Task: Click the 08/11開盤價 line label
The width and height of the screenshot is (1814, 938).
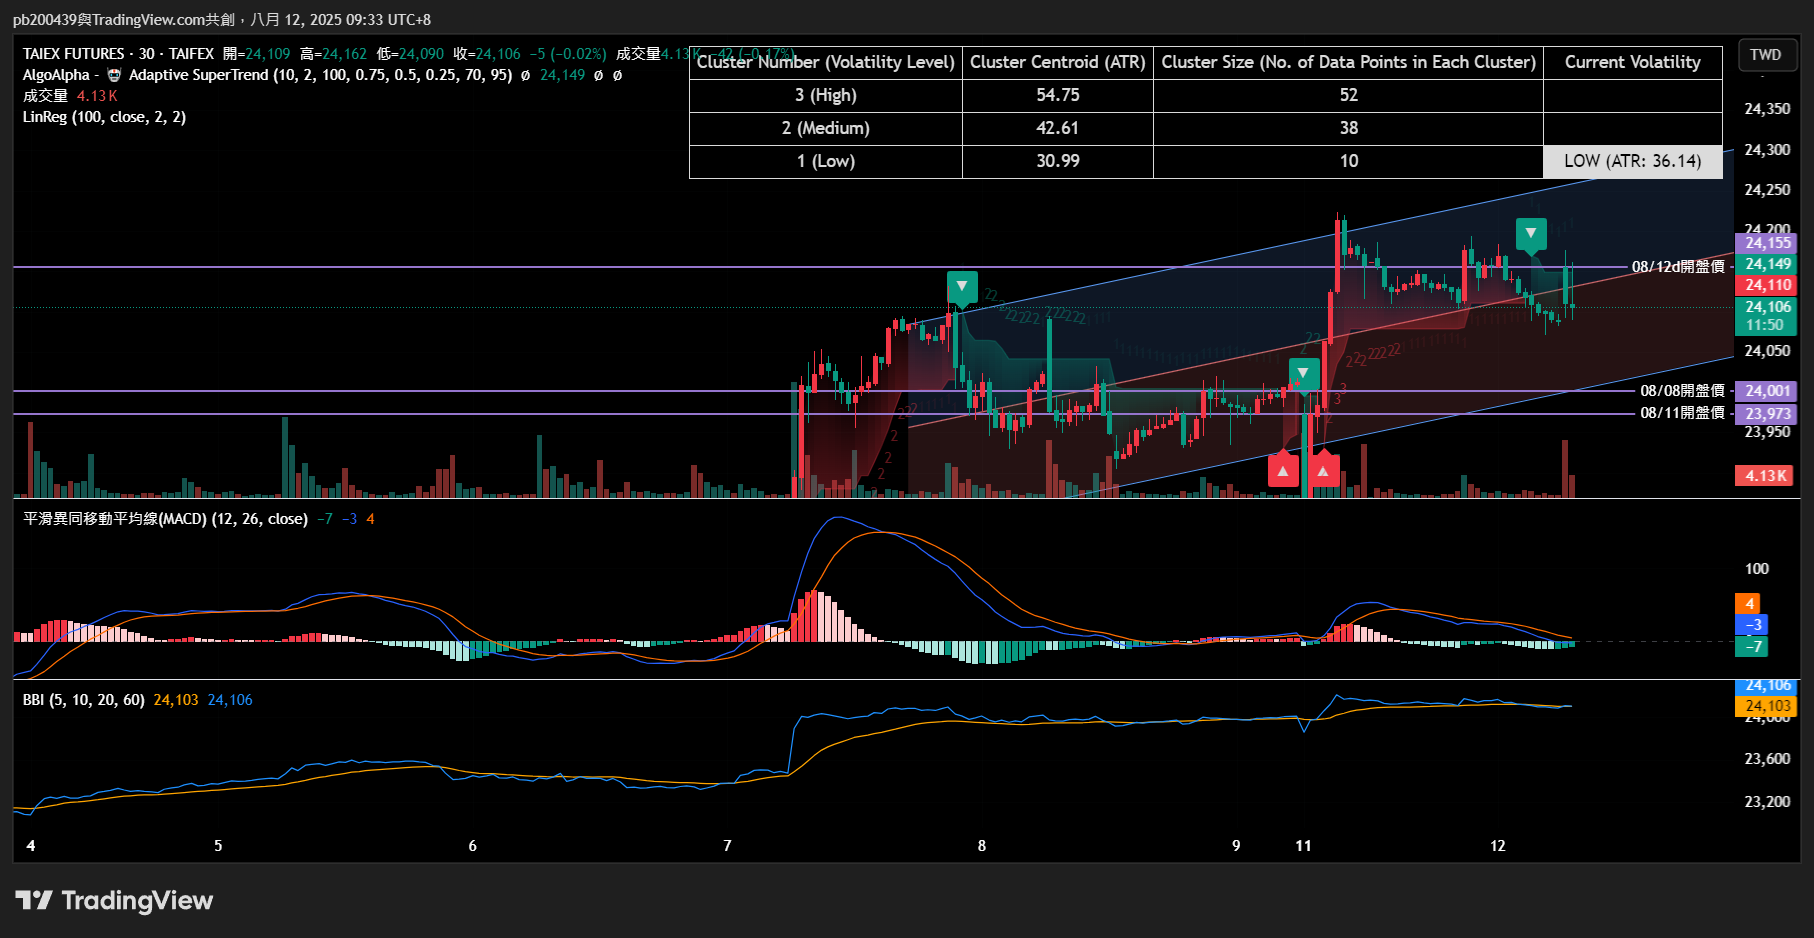Action: coord(1682,413)
